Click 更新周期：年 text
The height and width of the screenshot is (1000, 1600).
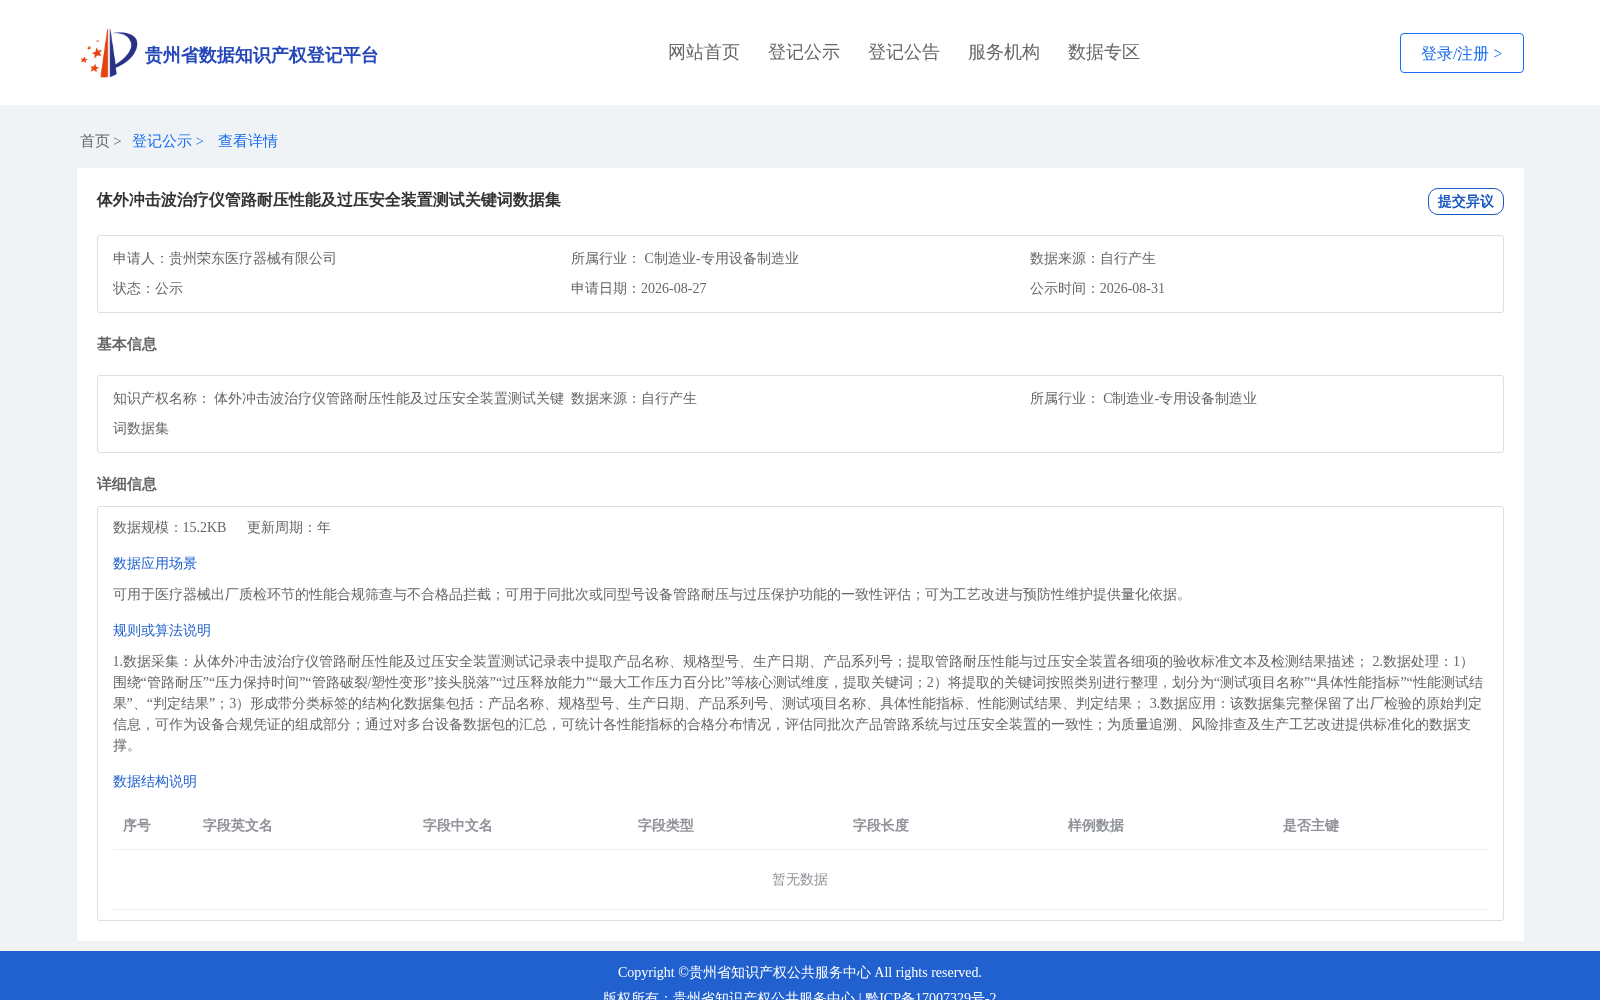pyautogui.click(x=289, y=527)
